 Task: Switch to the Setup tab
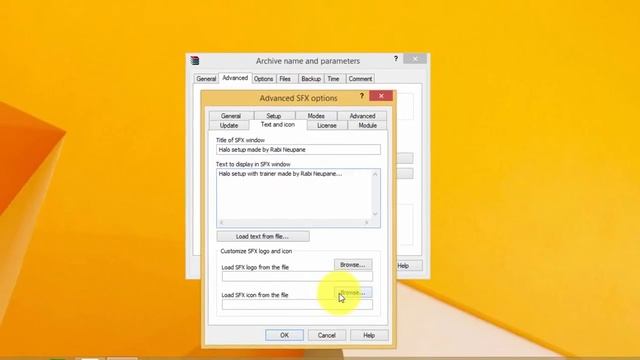tap(273, 116)
